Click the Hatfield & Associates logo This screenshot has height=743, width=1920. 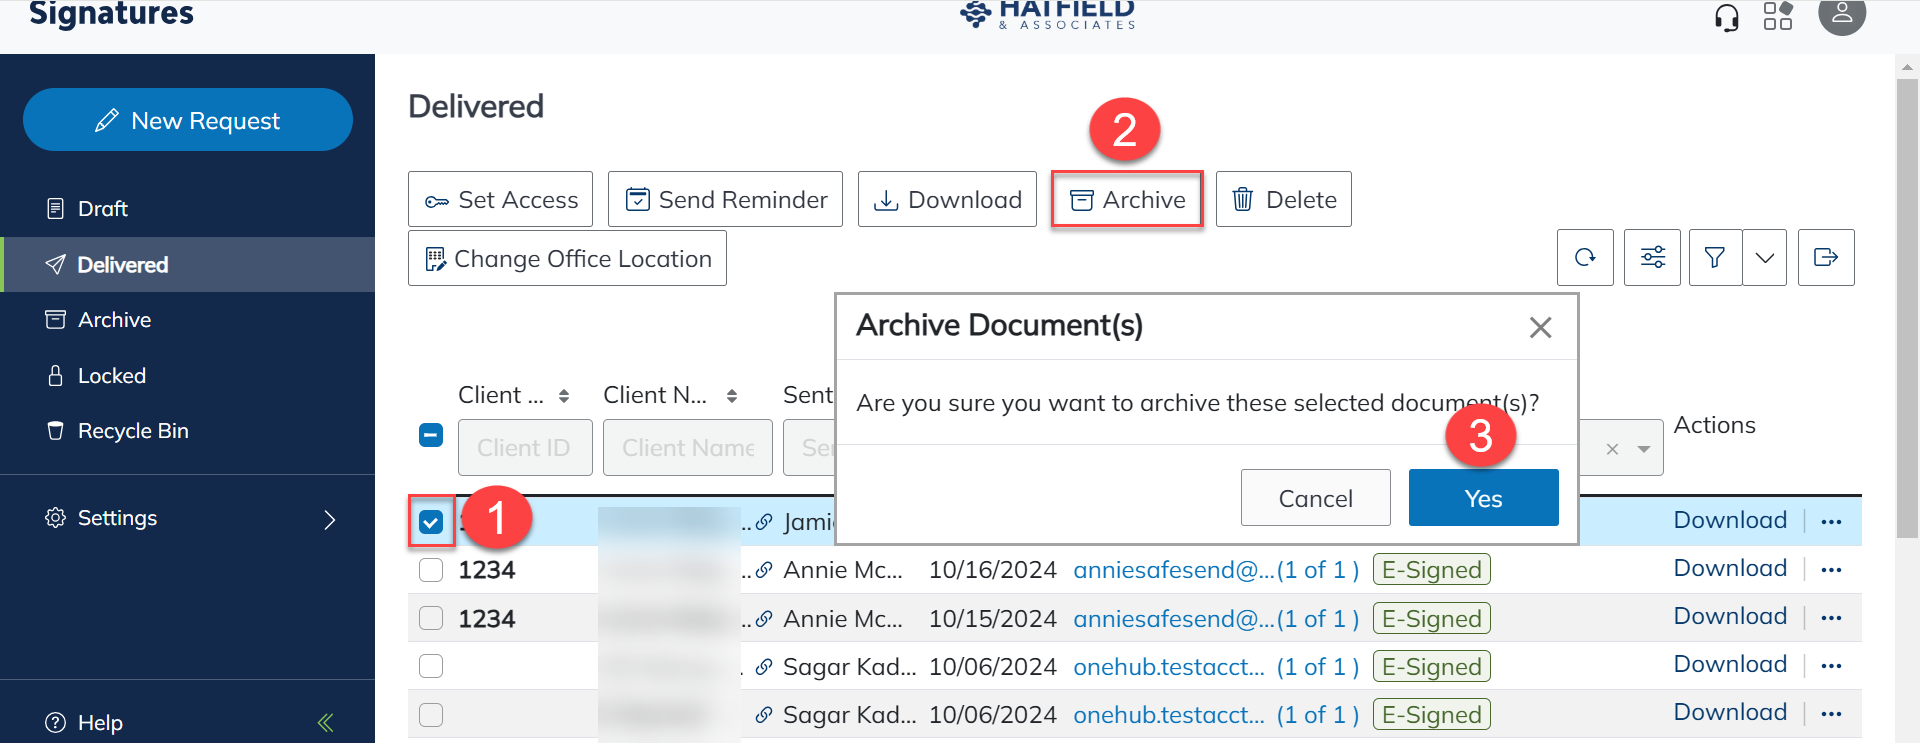point(1048,15)
